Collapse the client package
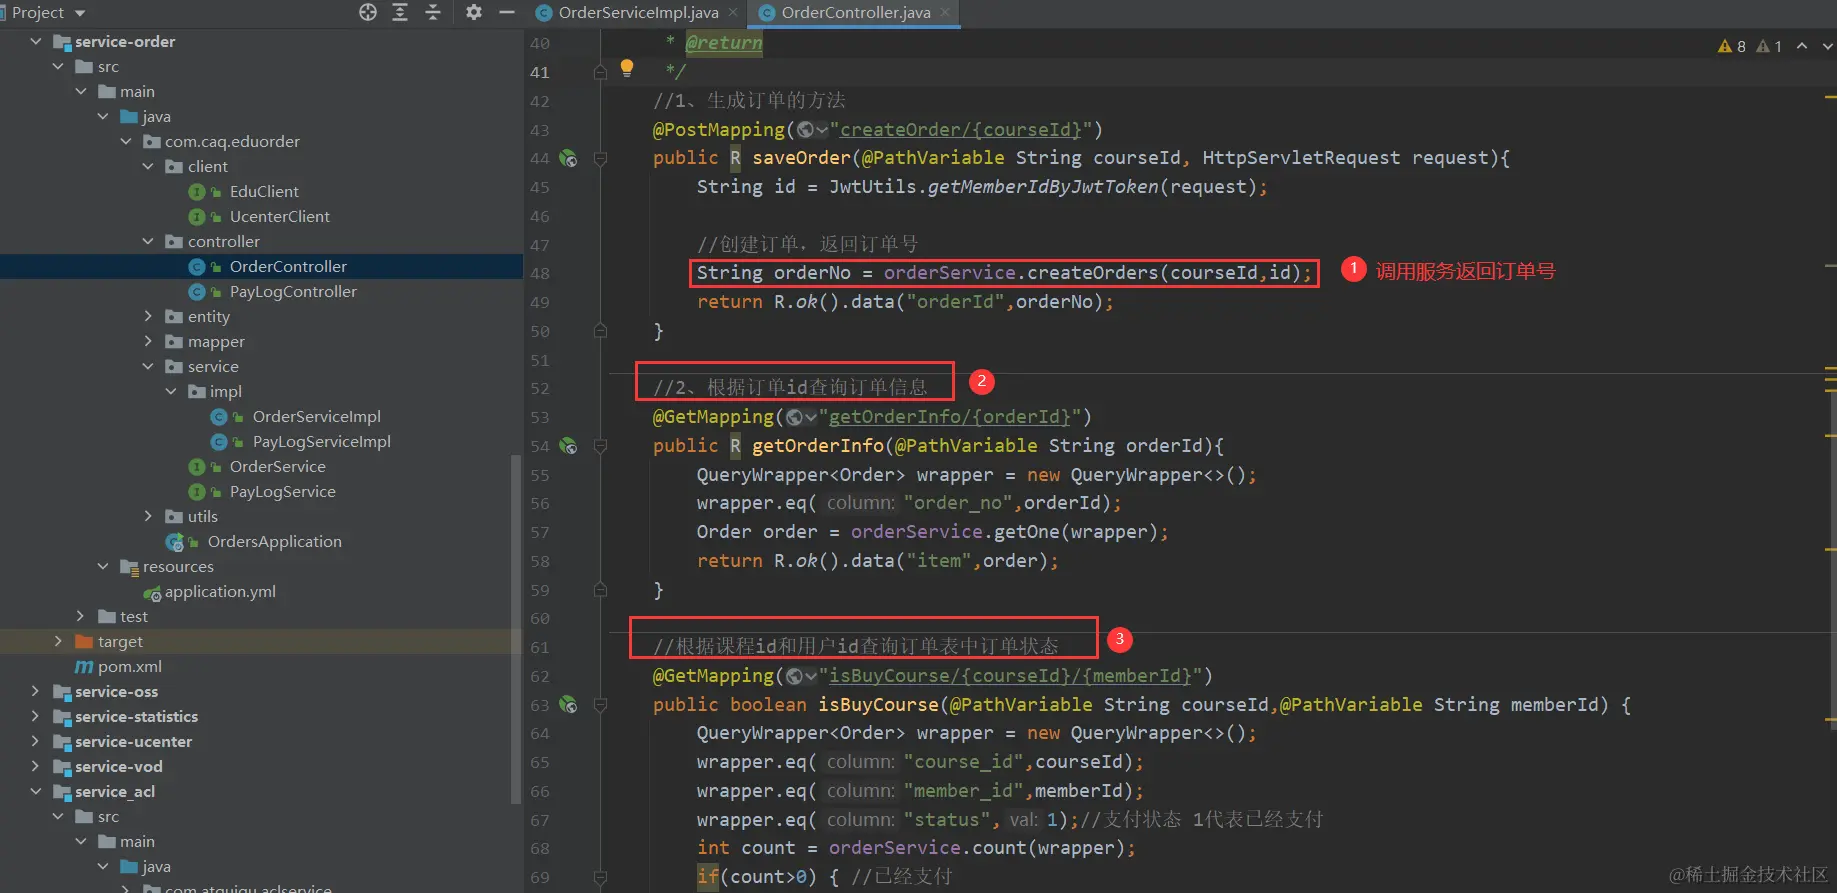The image size is (1837, 893). [148, 166]
